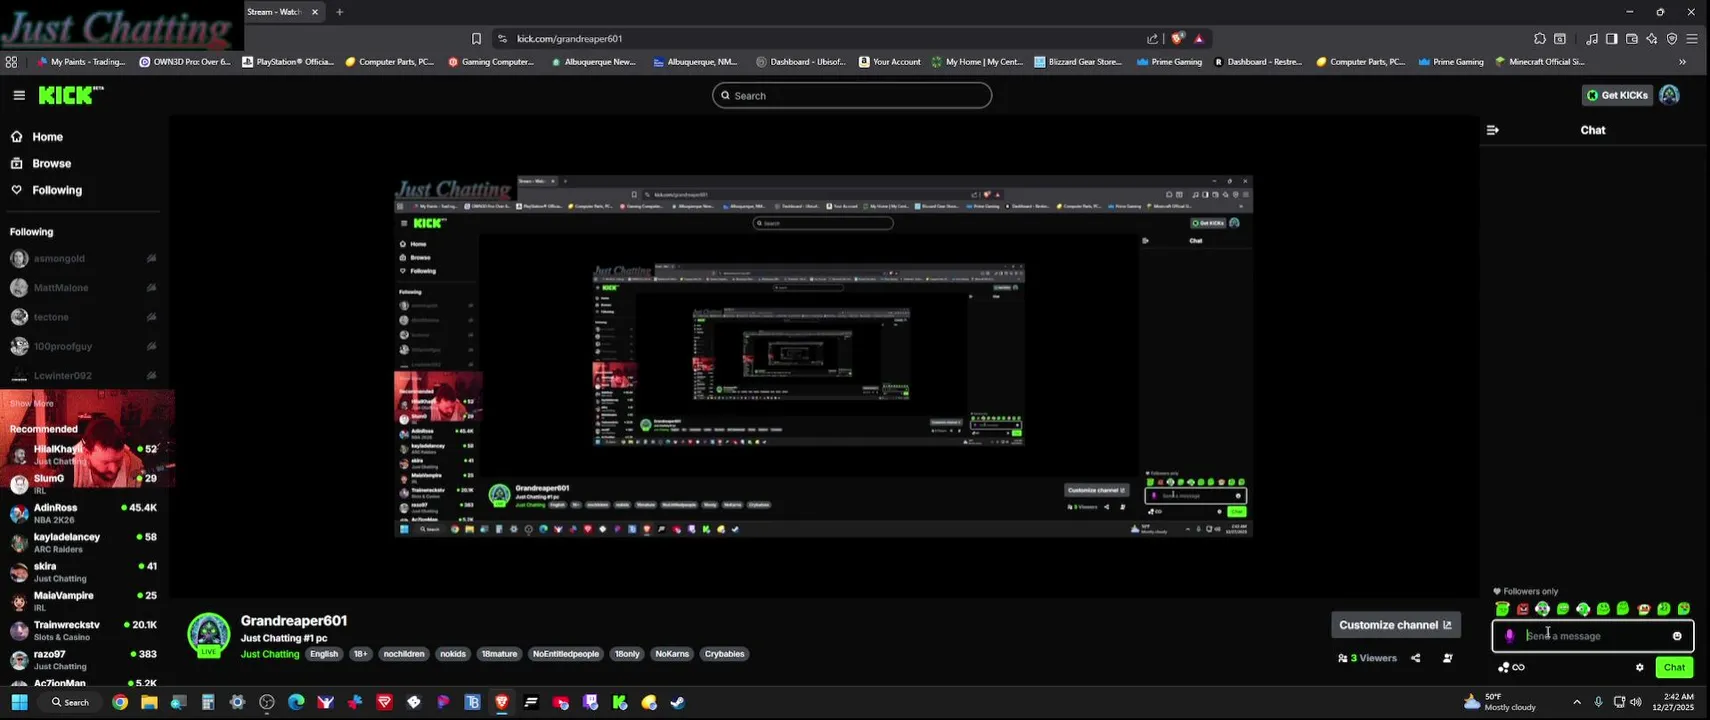The width and height of the screenshot is (1710, 720).
Task: Open the emoji picker in chat input
Action: (x=1677, y=636)
